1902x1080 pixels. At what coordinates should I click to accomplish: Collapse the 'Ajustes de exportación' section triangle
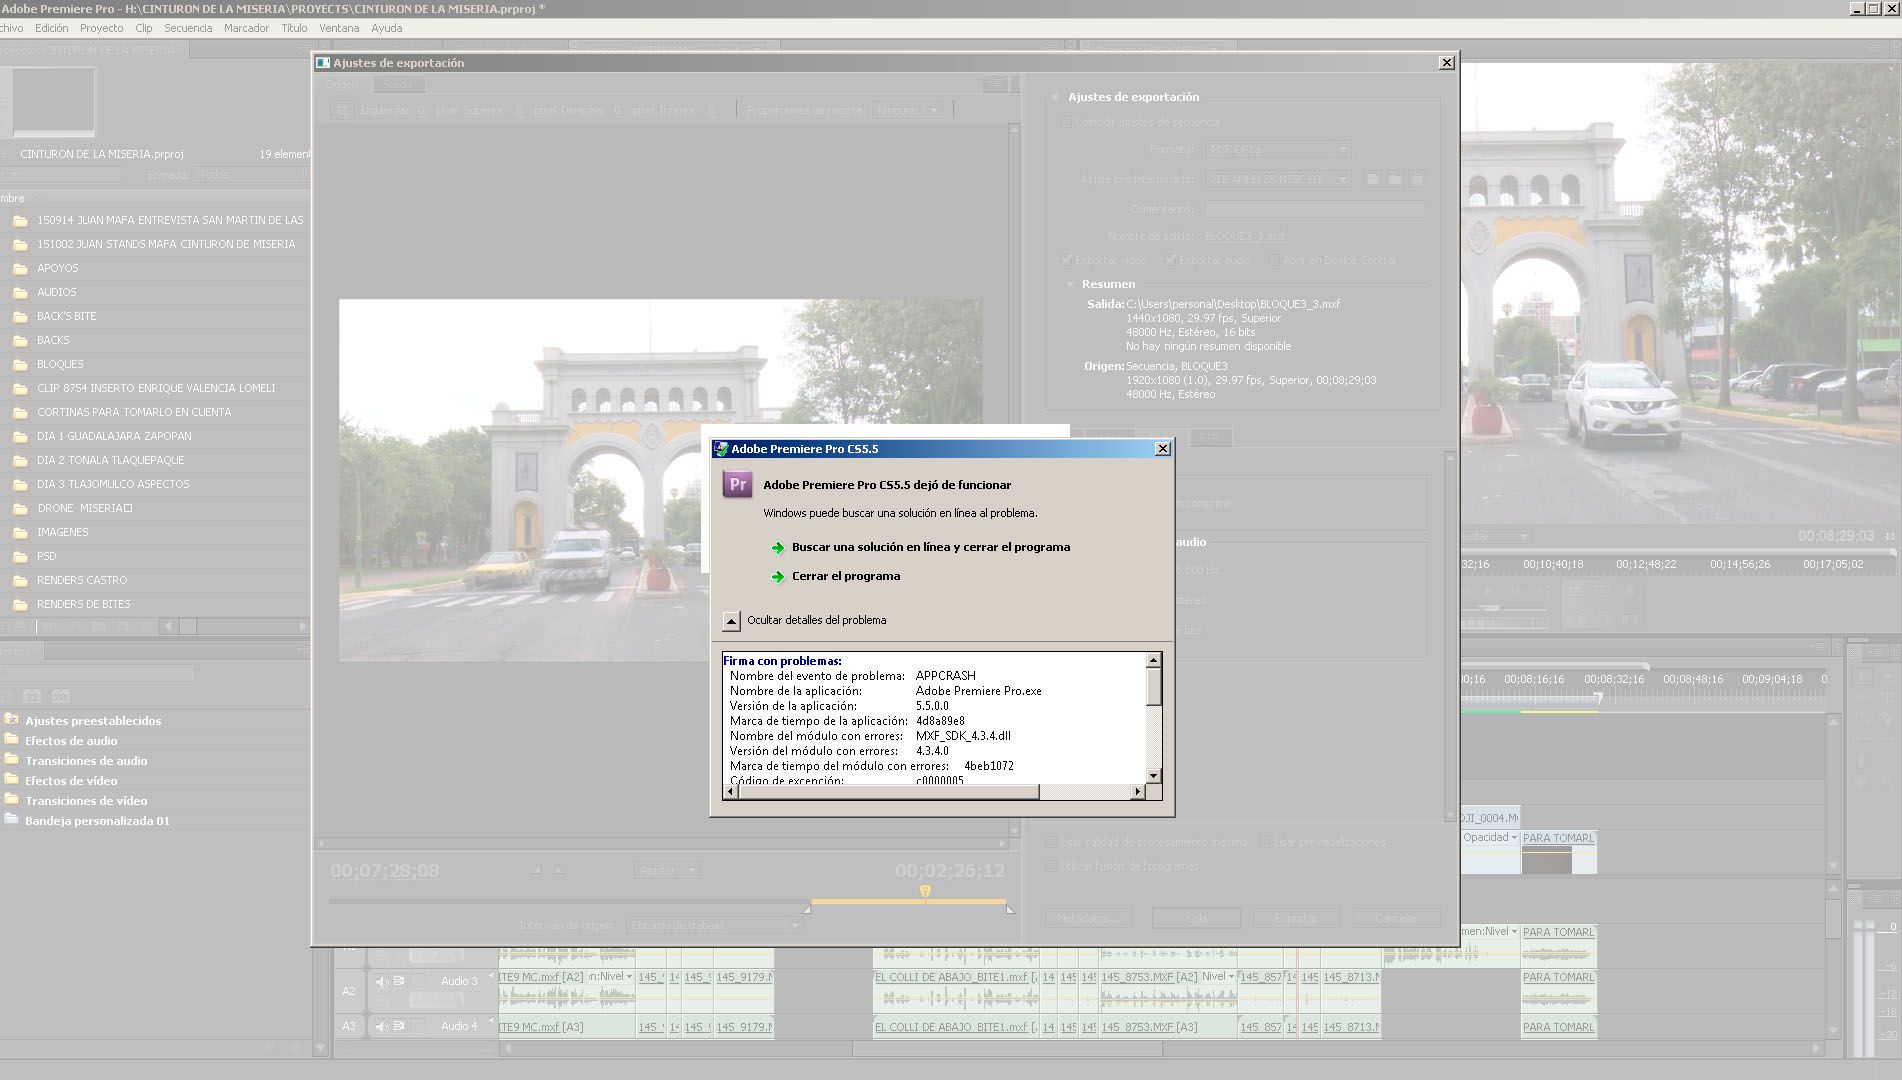point(1055,97)
